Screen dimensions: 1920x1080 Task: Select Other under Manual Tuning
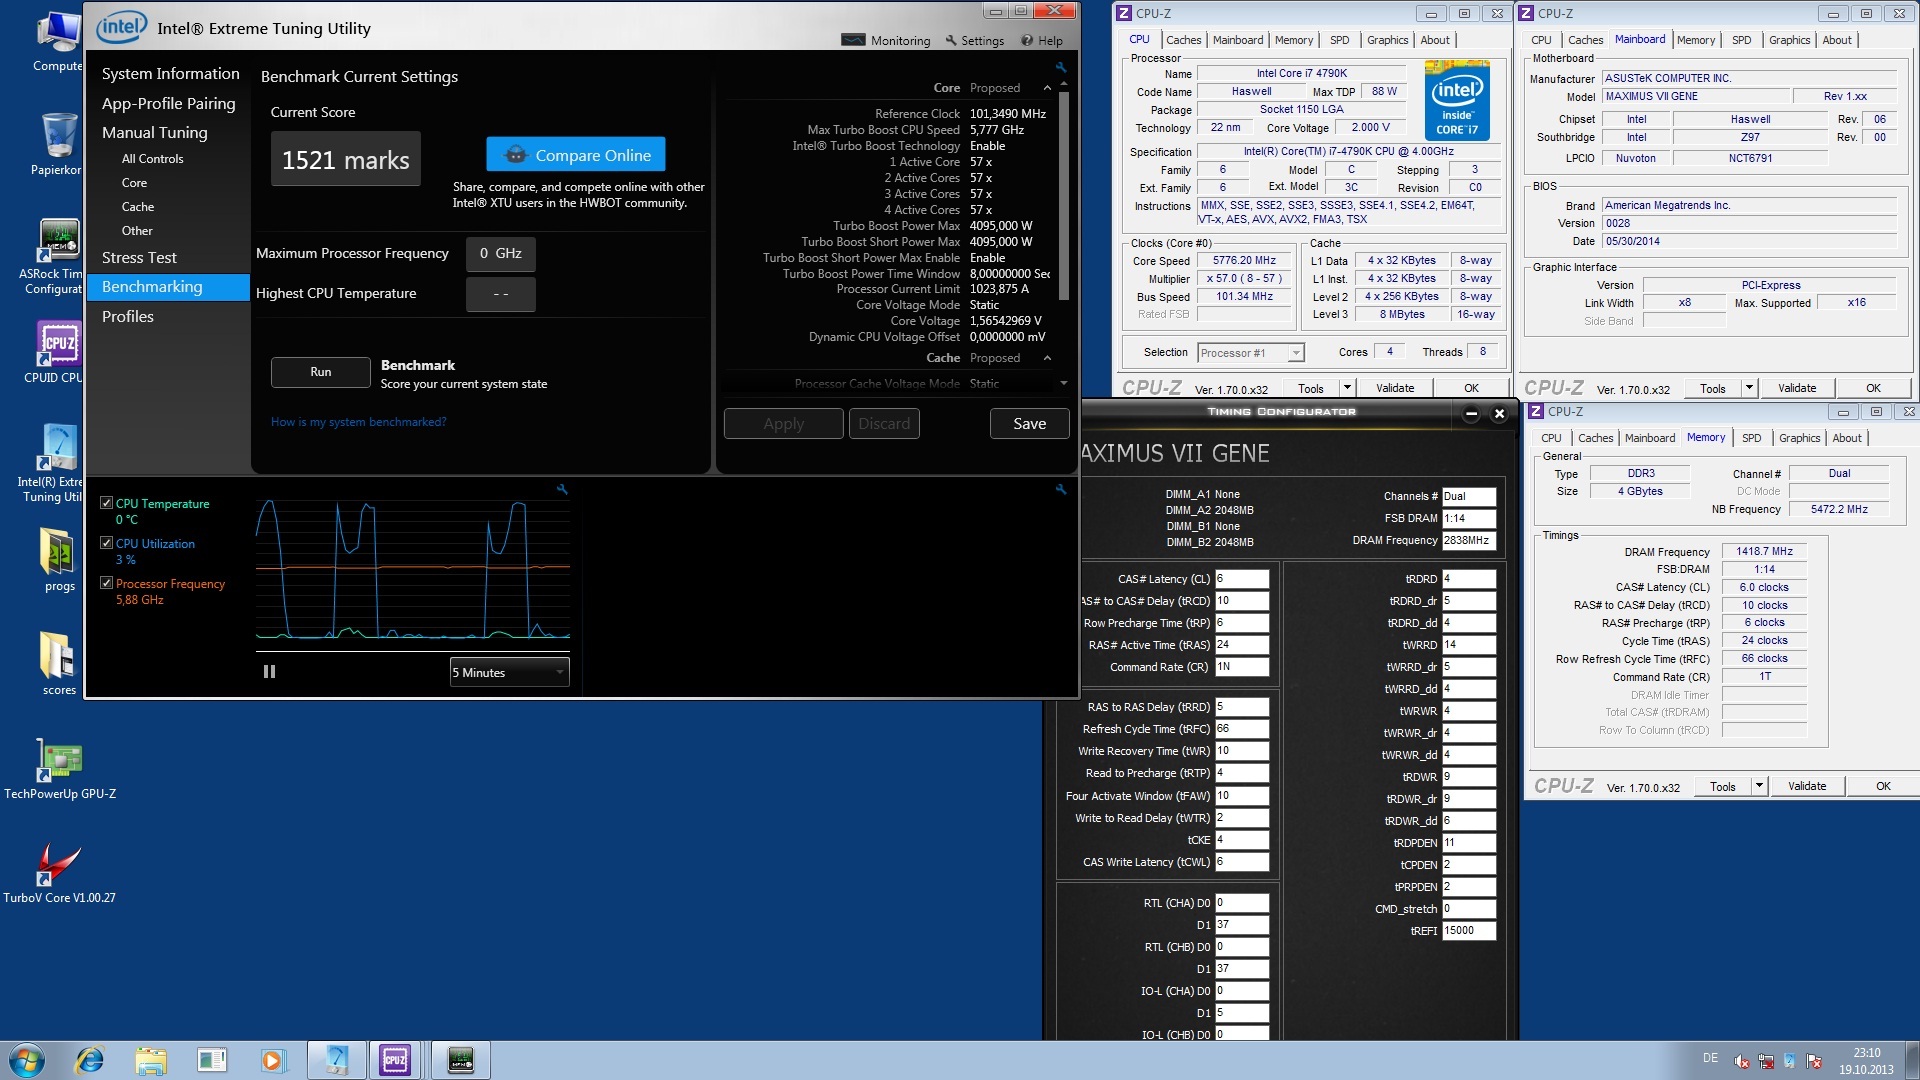(x=137, y=231)
